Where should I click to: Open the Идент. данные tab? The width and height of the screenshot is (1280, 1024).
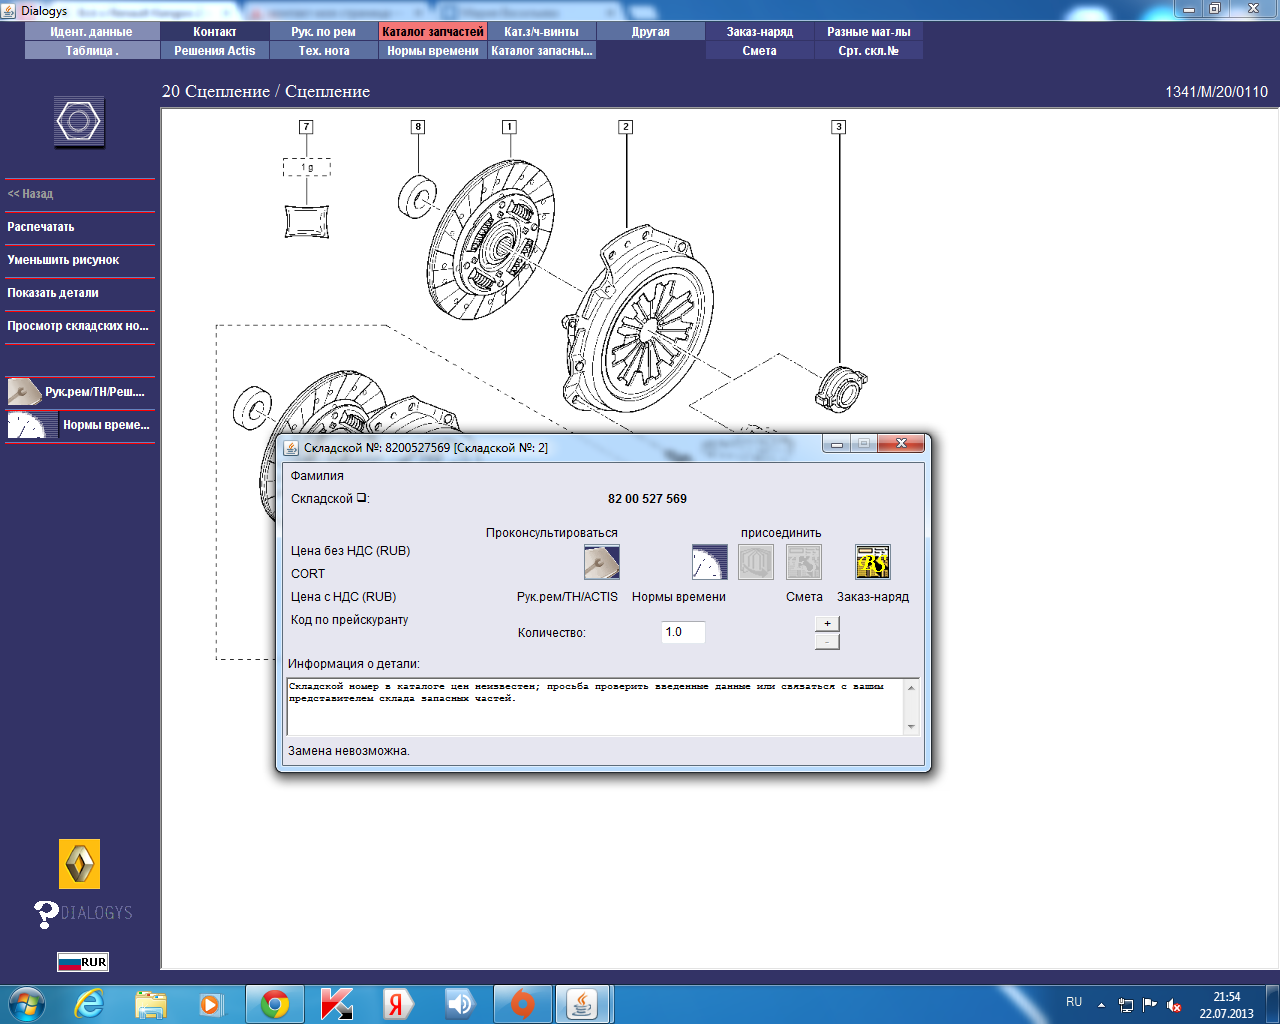[92, 32]
